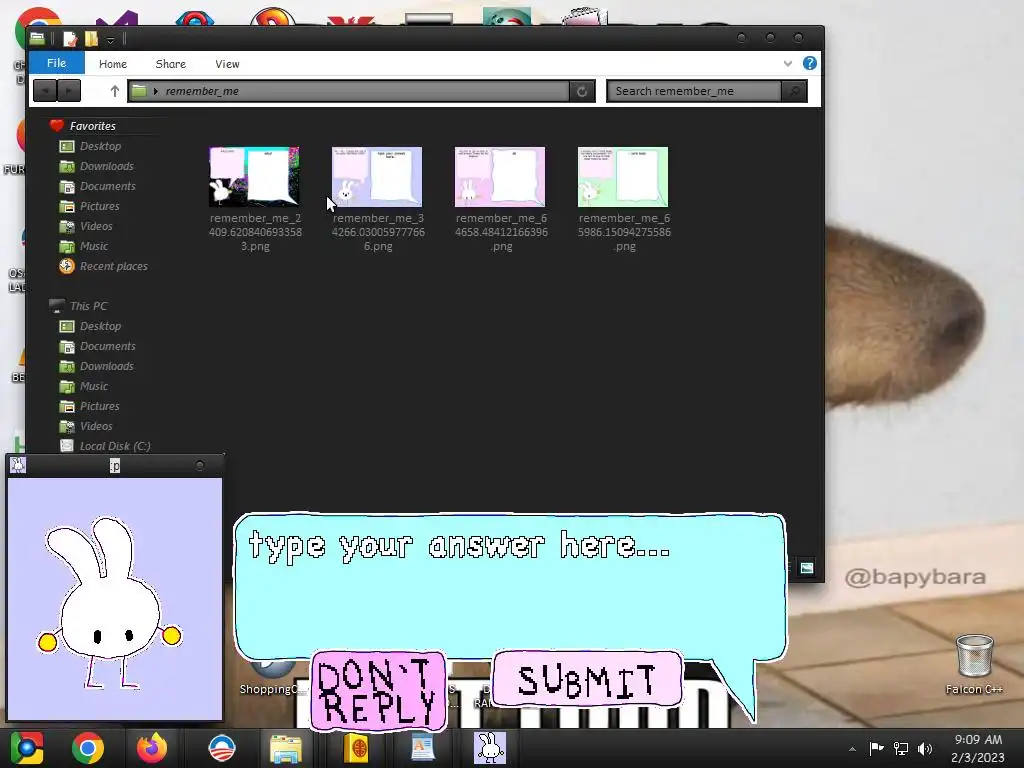Switch to the Share ribbon tab
Image resolution: width=1024 pixels, height=768 pixels.
pos(170,64)
